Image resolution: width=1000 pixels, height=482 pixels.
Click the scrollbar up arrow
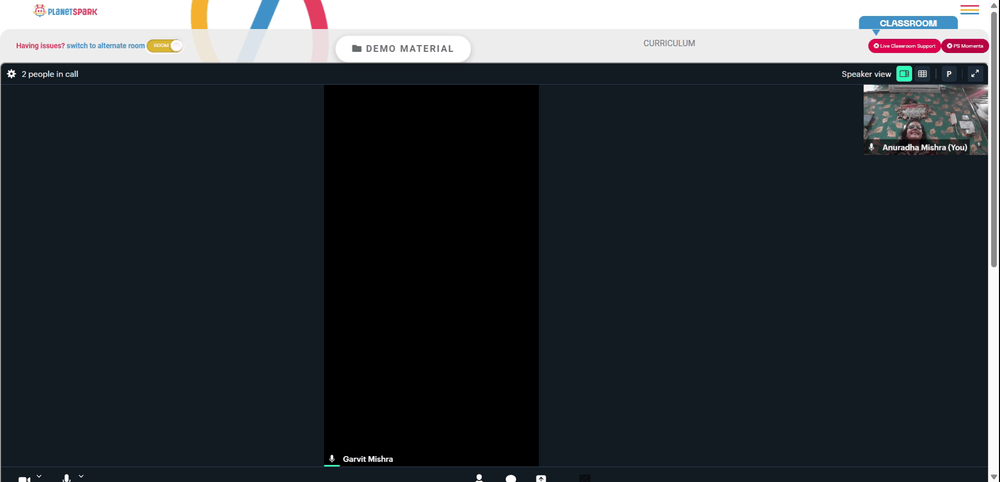[x=995, y=4]
